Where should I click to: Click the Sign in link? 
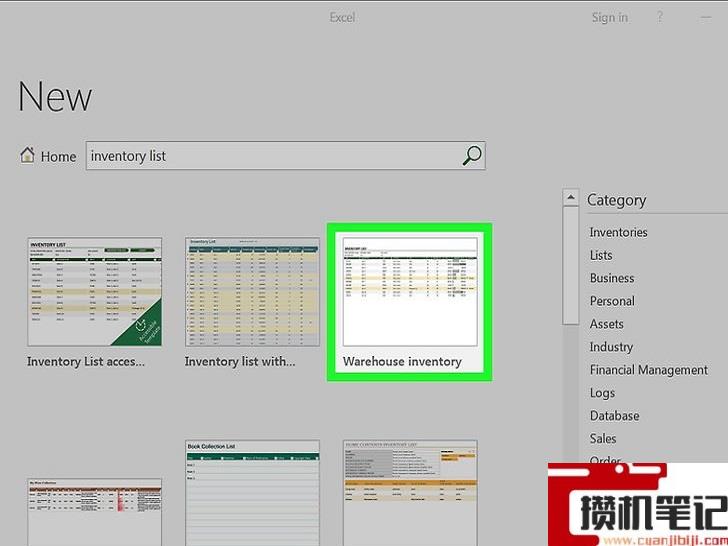tap(610, 18)
